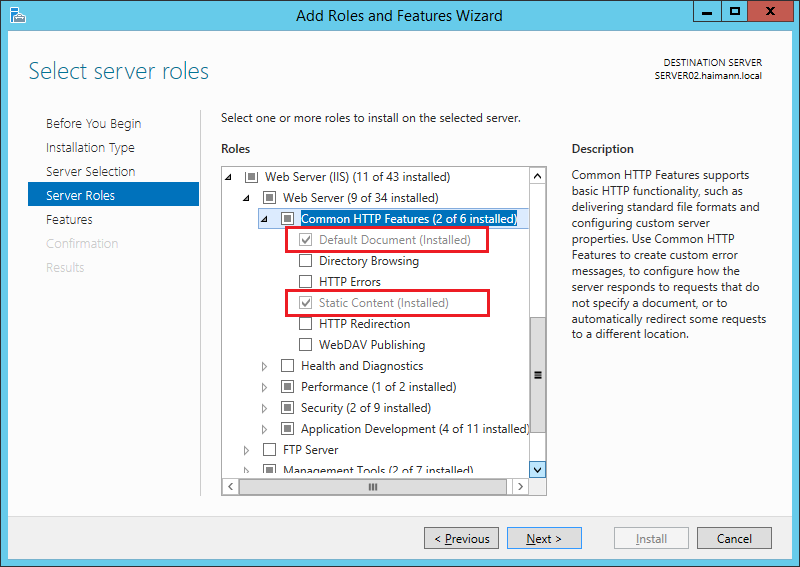Click the horizontal scroll left arrow
Image resolution: width=800 pixels, height=567 pixels.
coord(231,487)
